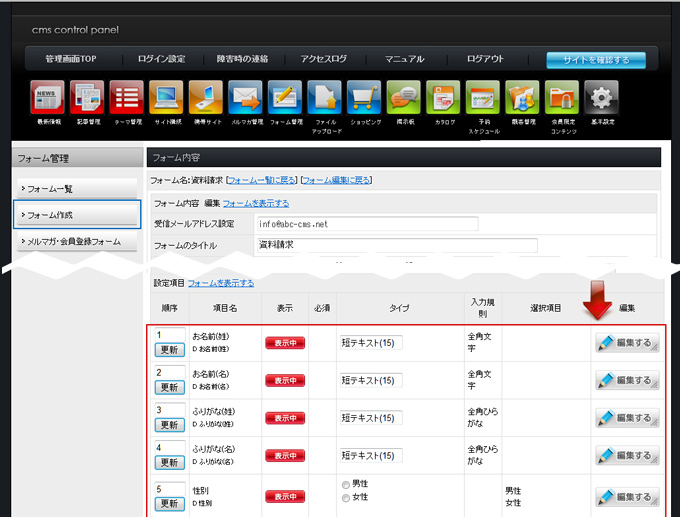This screenshot has height=517, width=680.
Task: Toggle 表示中 status for お名前(姓) row
Action: click(286, 343)
